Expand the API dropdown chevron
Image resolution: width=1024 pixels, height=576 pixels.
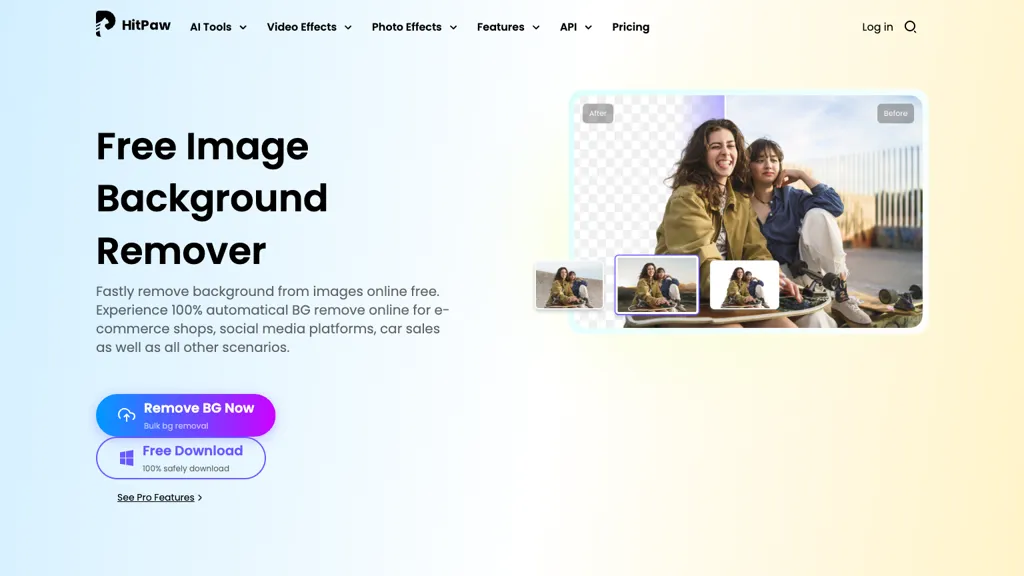tap(588, 27)
